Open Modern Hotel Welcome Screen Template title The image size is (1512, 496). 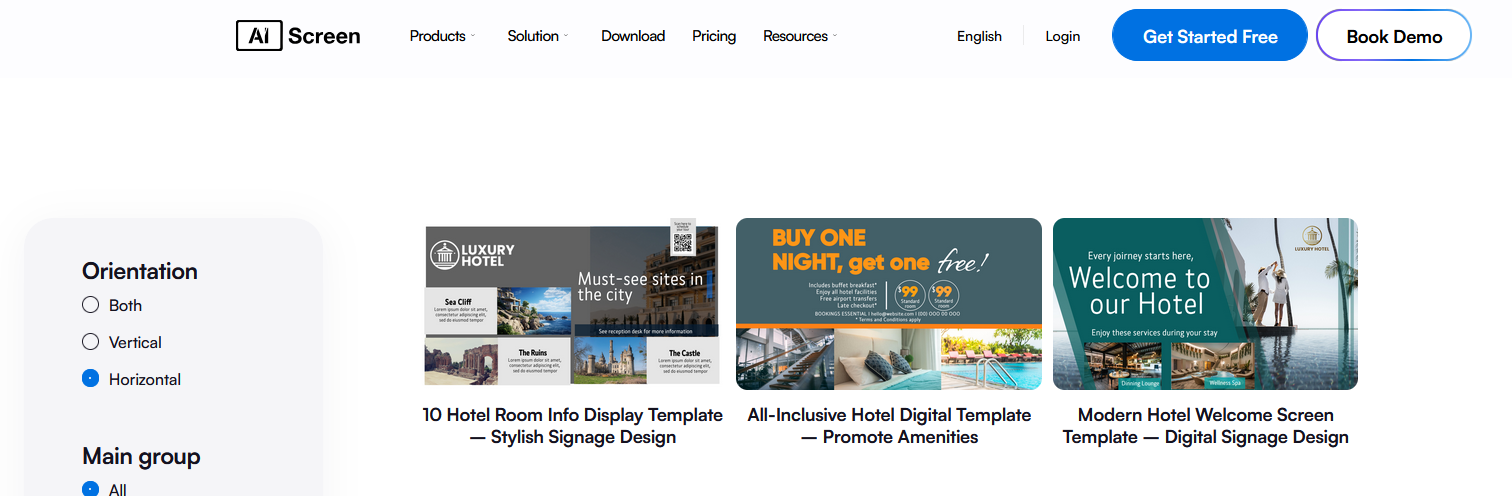[x=1206, y=426]
